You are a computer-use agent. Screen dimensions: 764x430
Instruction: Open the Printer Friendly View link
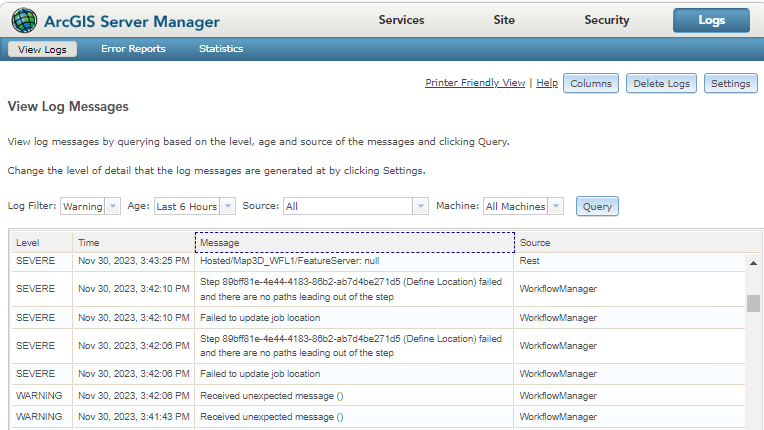click(475, 83)
